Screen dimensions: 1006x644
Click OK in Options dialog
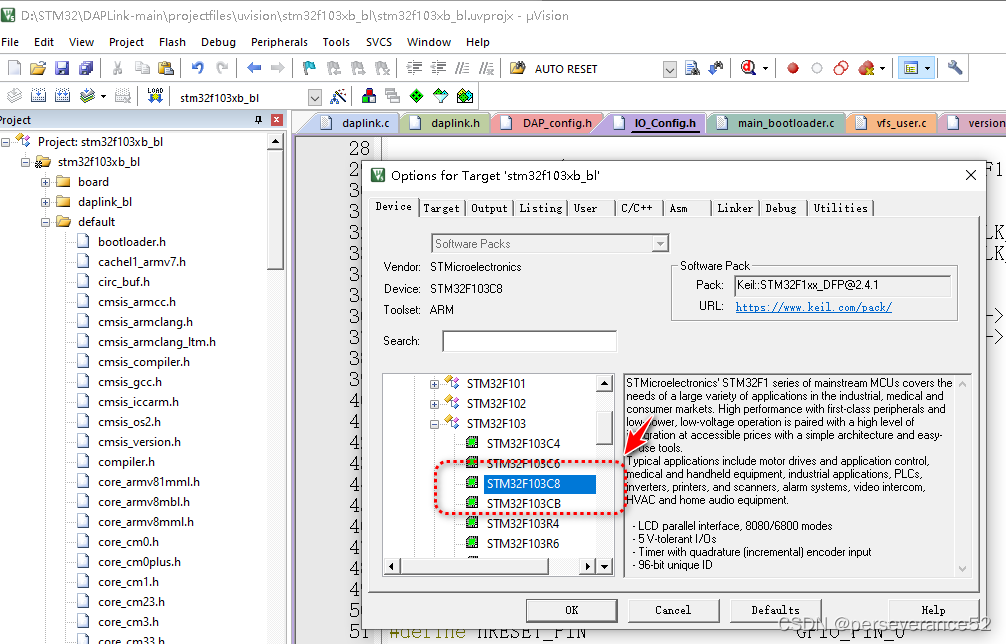(x=572, y=610)
